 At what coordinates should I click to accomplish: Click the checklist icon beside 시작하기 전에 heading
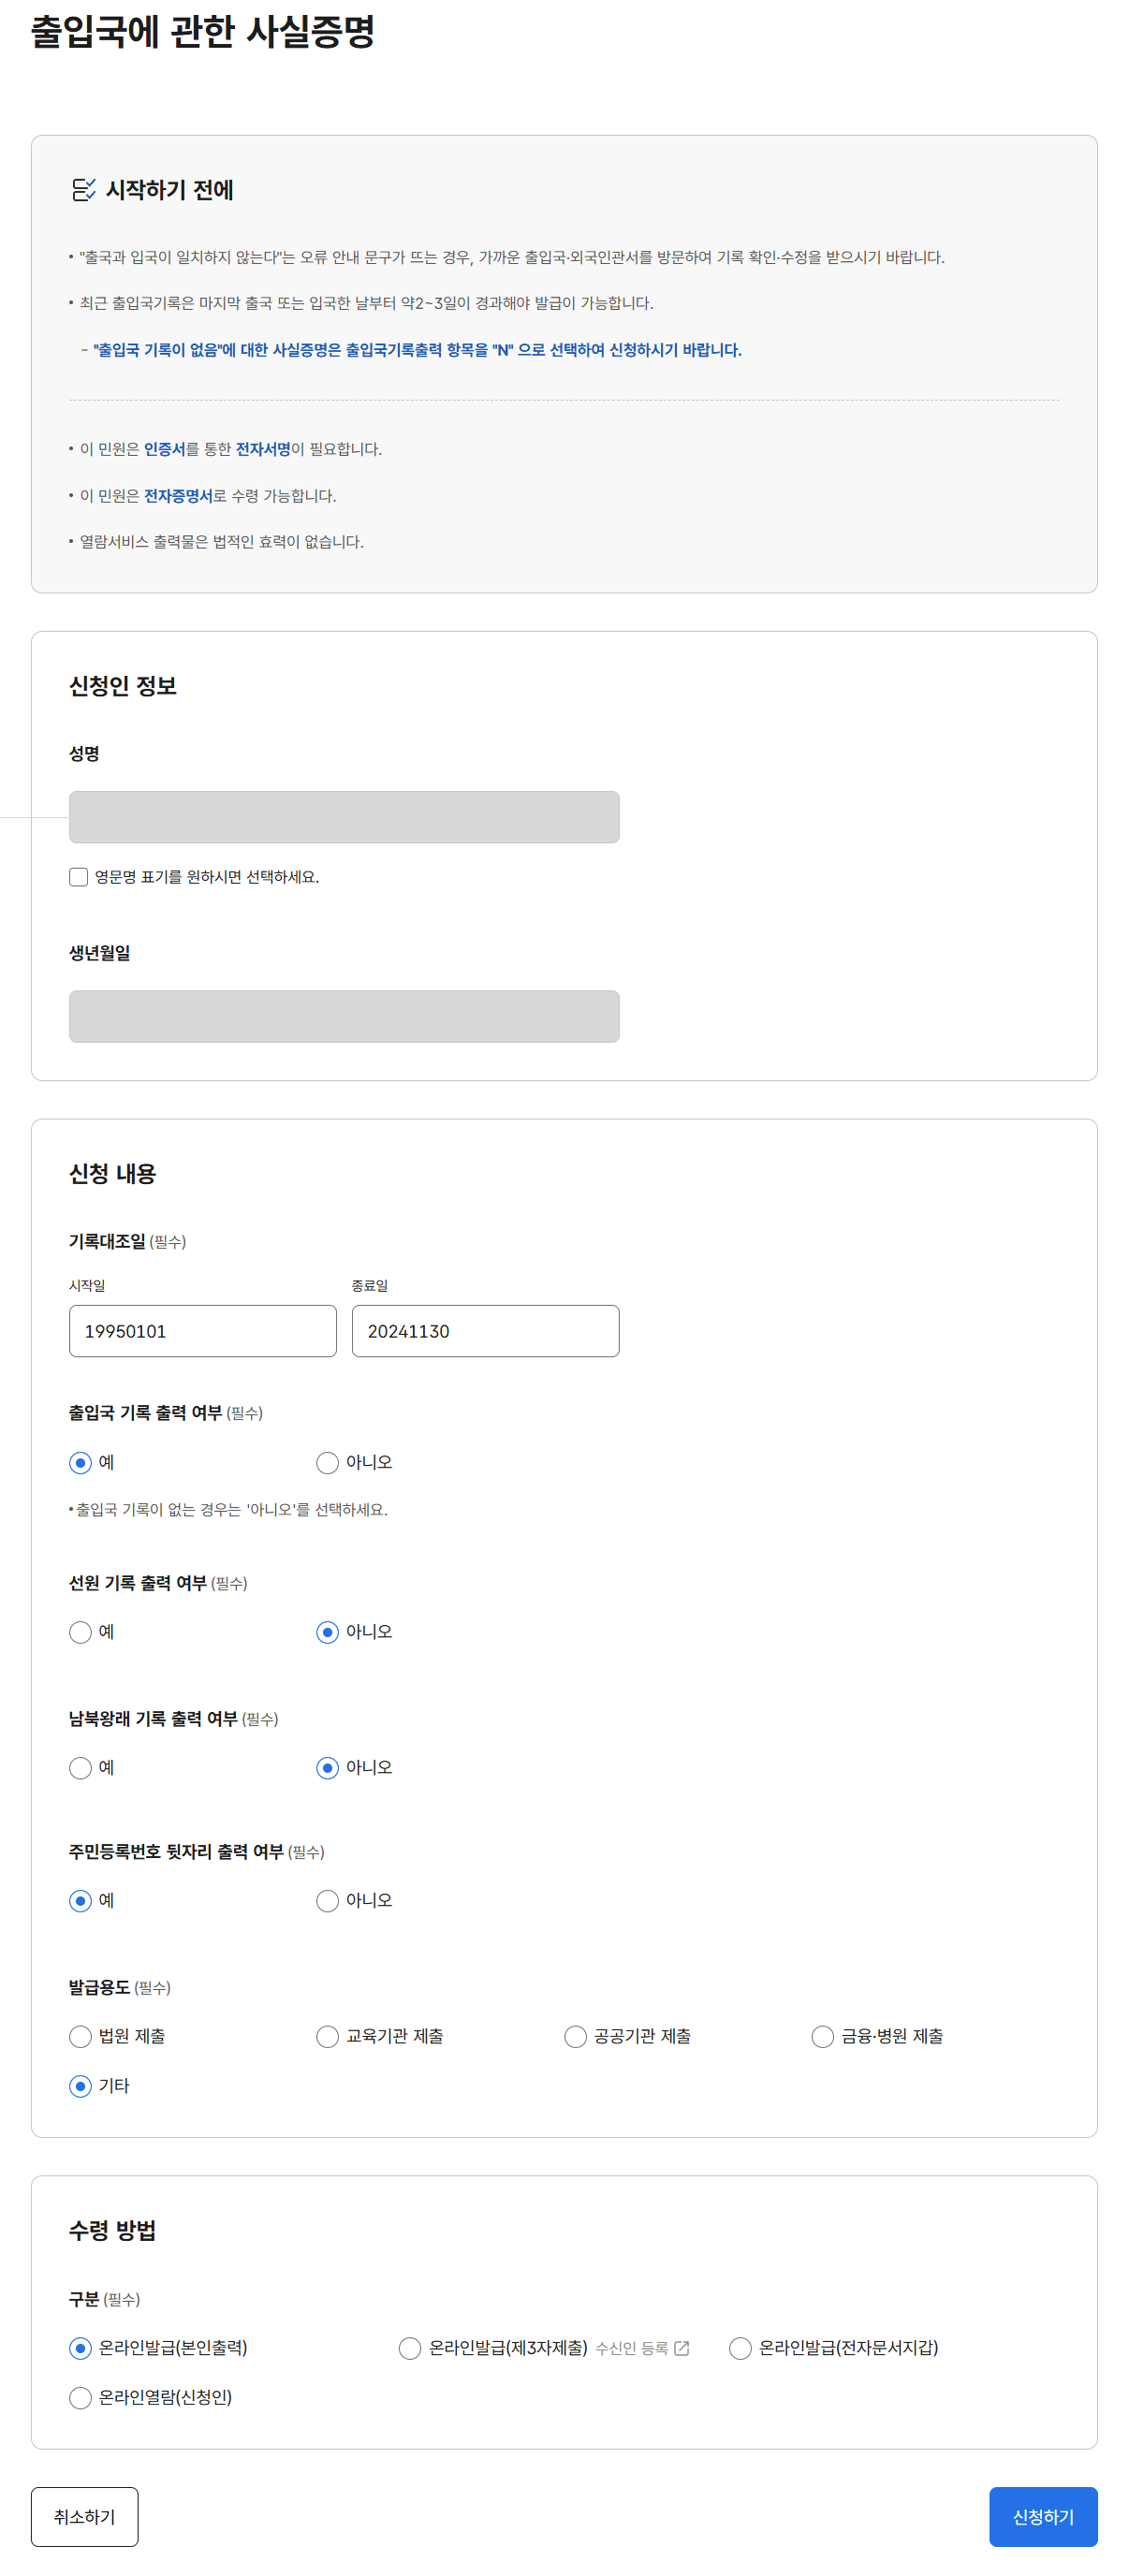point(81,190)
